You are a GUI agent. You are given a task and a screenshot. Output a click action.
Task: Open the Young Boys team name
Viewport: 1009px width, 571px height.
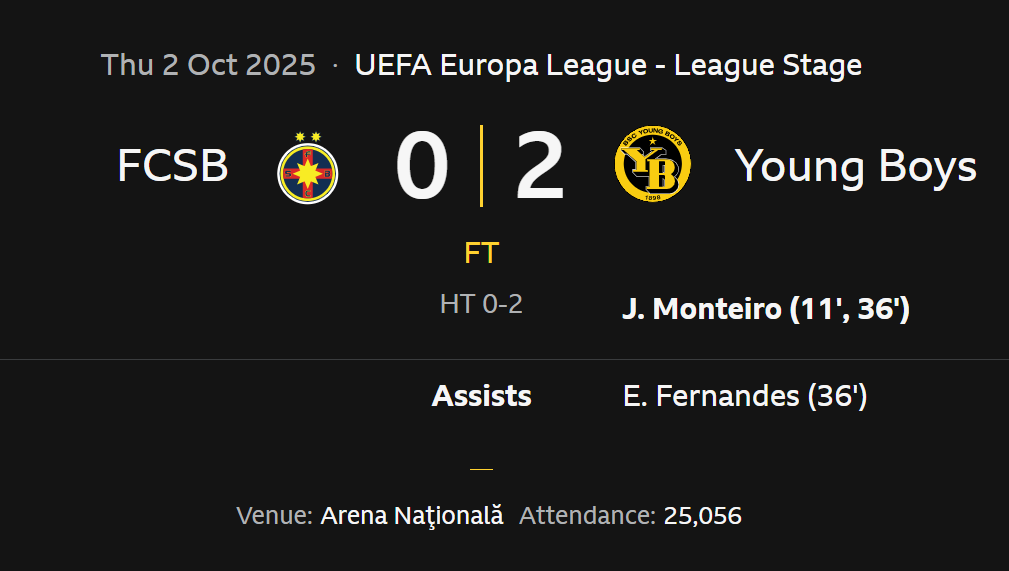pos(856,166)
